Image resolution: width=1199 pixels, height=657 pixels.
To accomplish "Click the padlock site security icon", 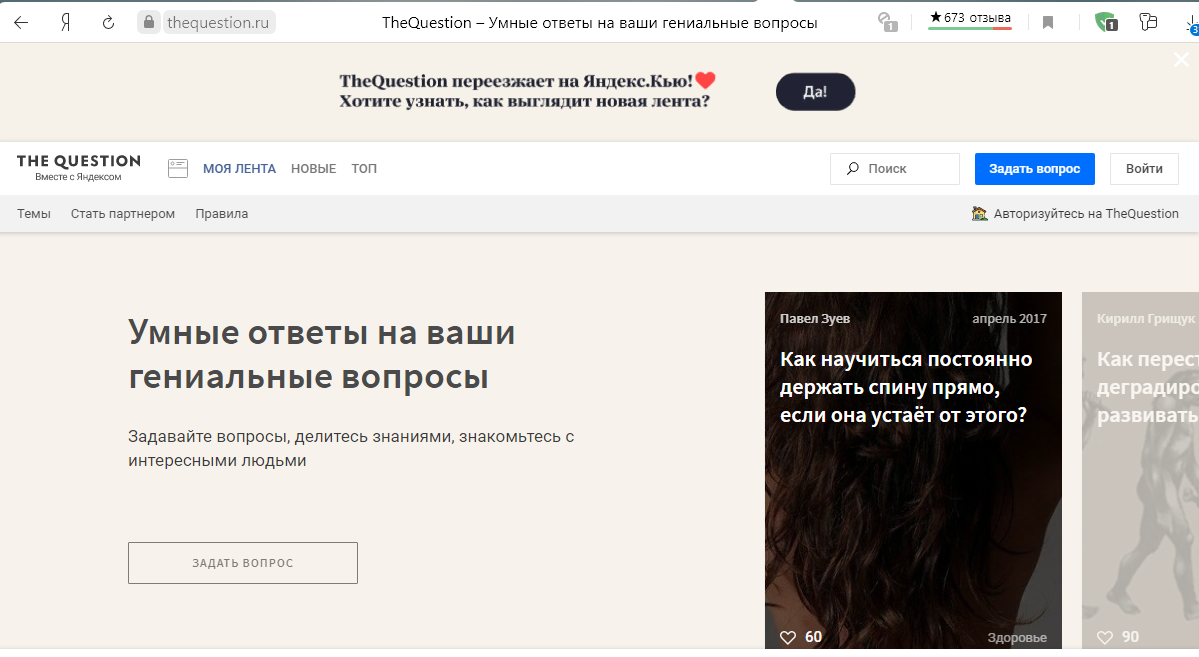I will 148,22.
